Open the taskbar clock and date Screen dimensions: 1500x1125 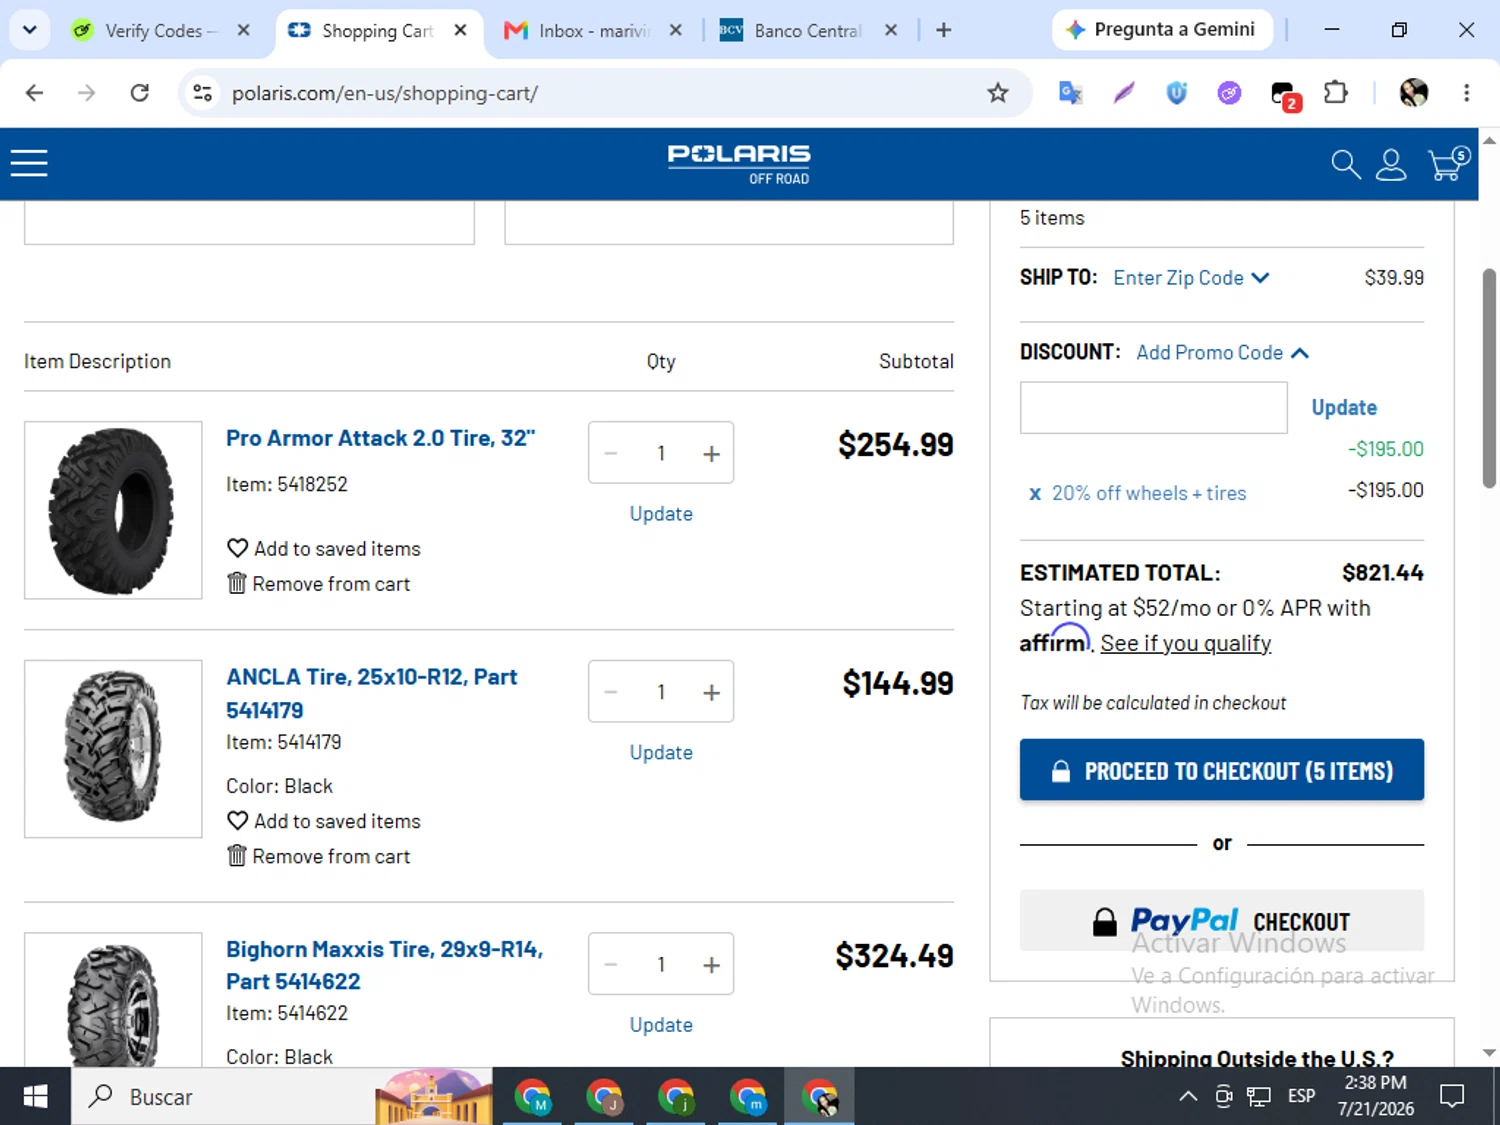tap(1376, 1096)
